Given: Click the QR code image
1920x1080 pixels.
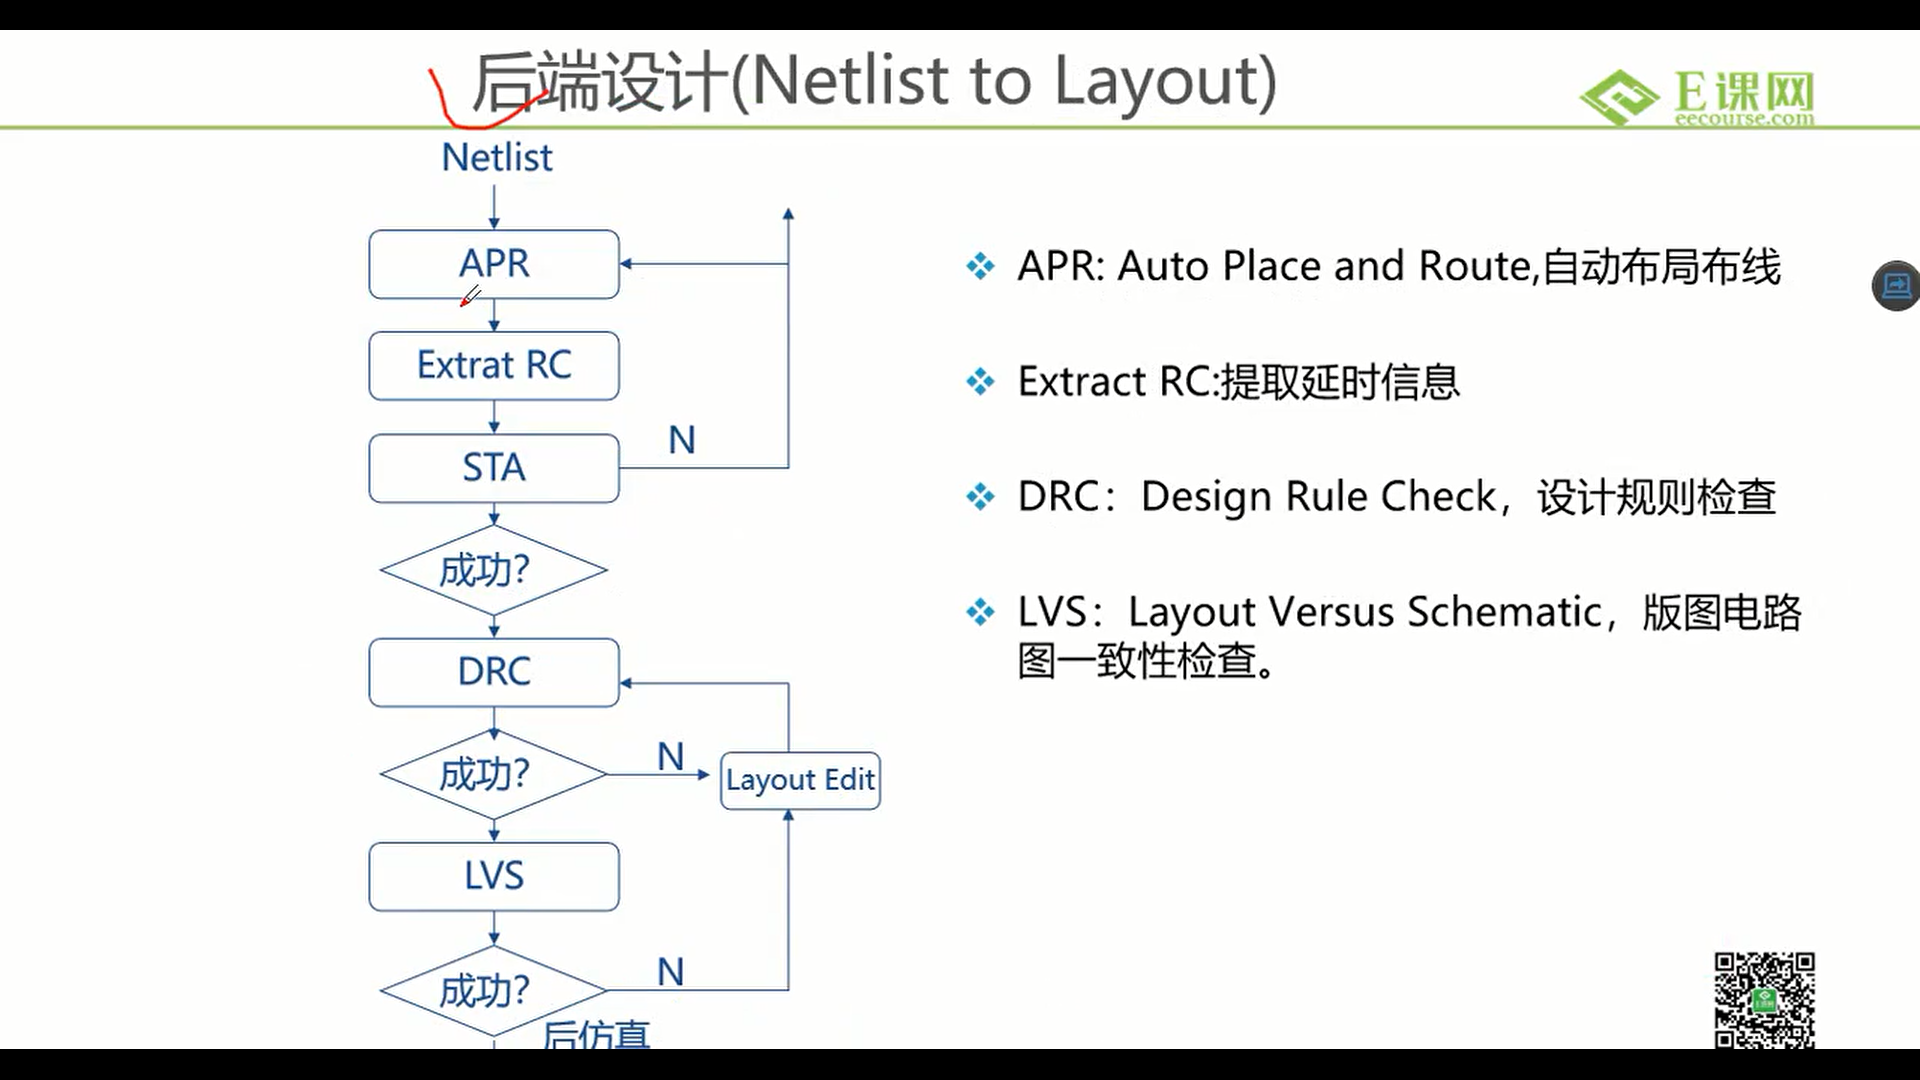Looking at the screenshot, I should (1764, 999).
